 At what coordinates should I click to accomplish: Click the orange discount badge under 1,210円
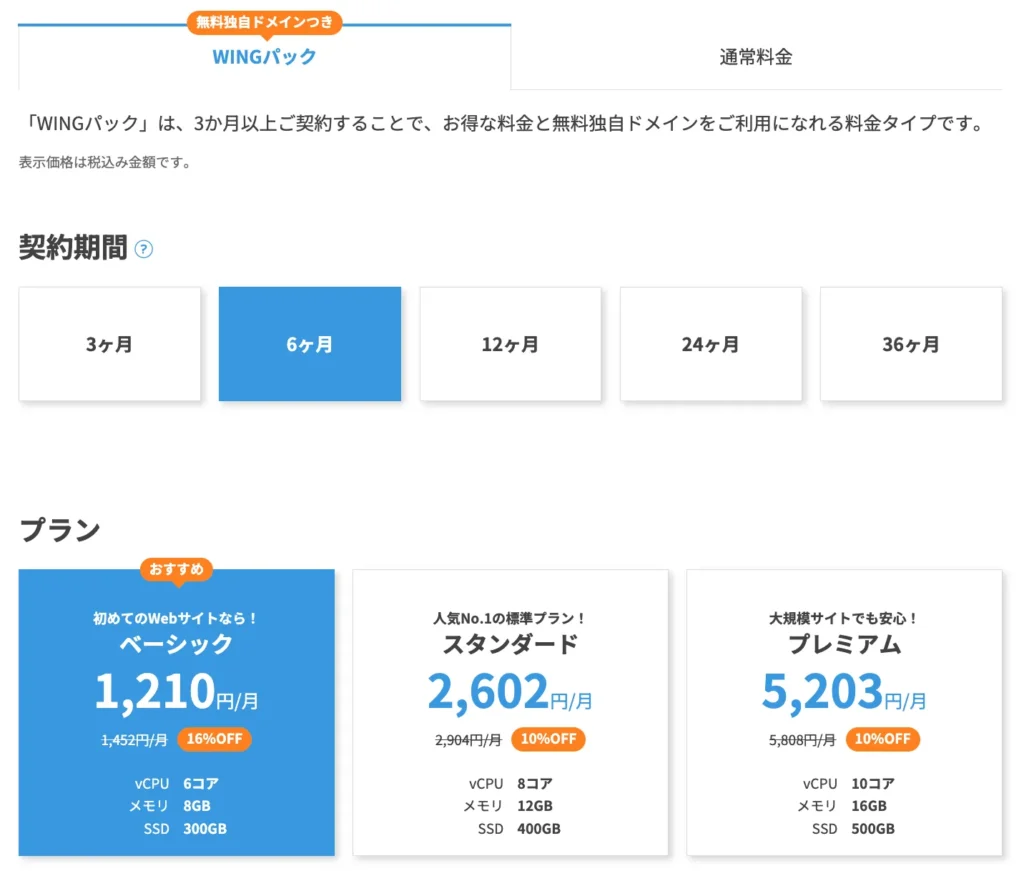(x=211, y=740)
